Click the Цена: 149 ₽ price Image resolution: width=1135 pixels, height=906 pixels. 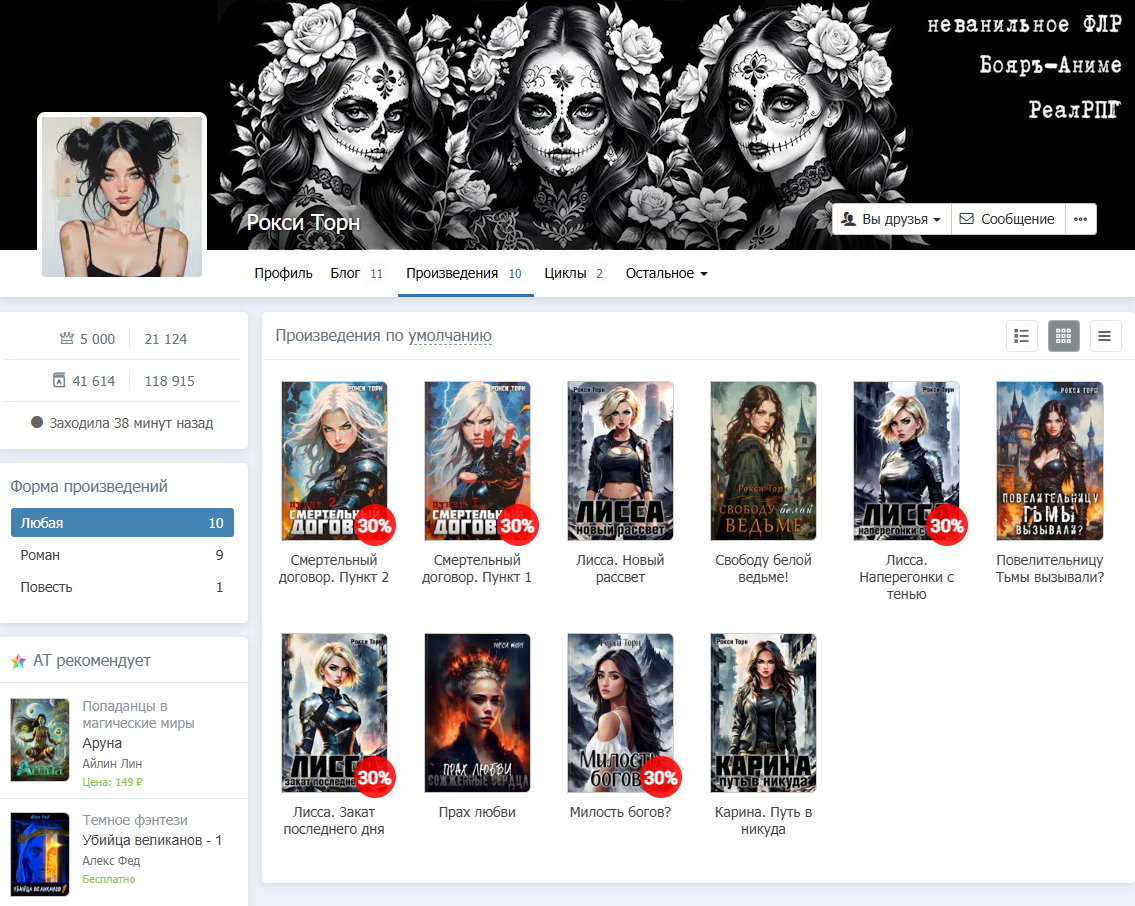pyautogui.click(x=112, y=782)
